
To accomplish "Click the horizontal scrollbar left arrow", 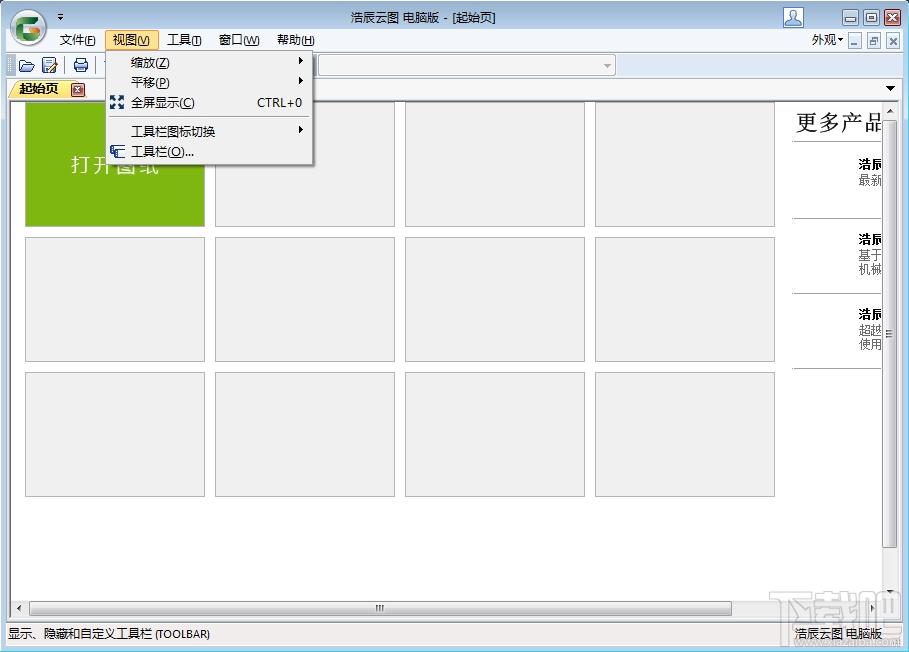I will pos(19,608).
